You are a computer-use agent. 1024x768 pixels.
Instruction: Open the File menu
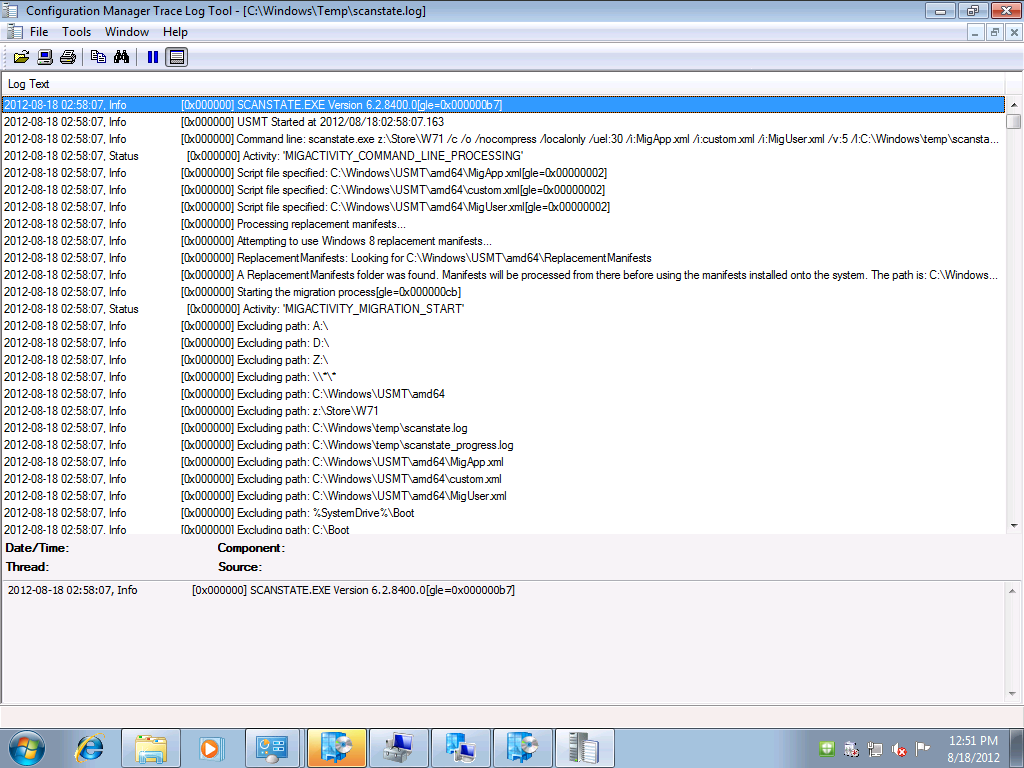tap(39, 31)
